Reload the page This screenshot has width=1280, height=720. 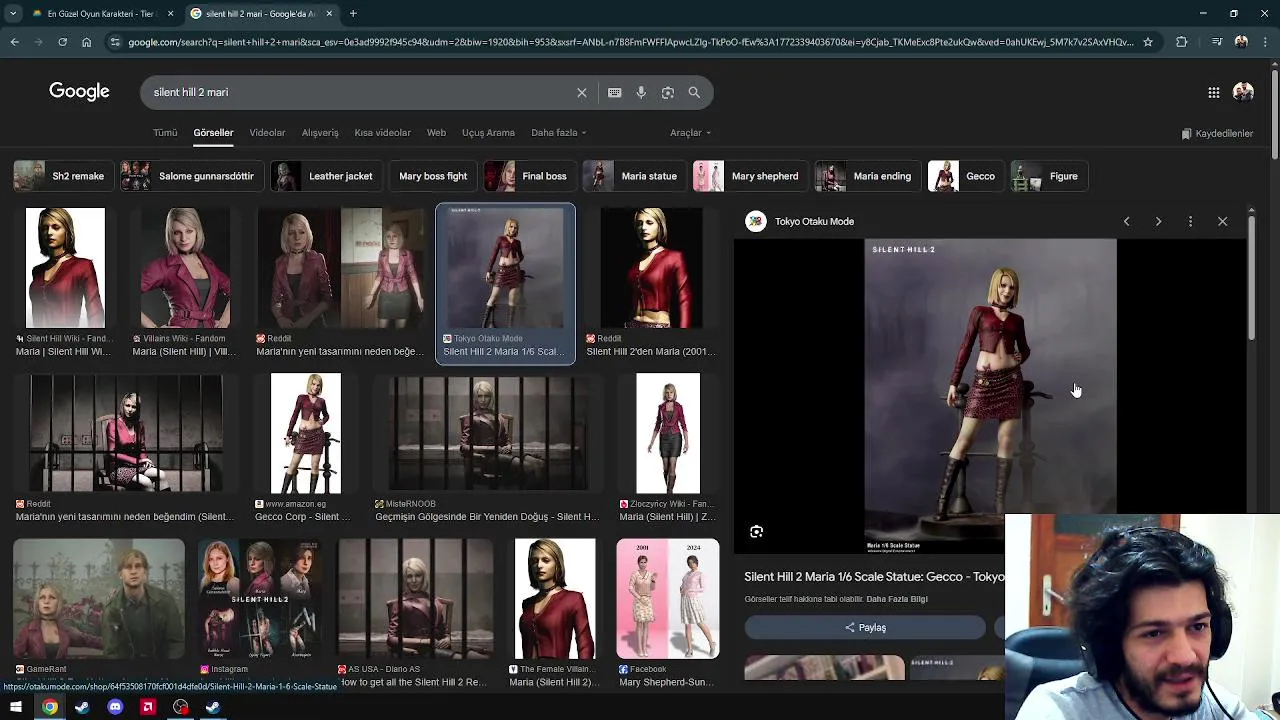pos(62,42)
